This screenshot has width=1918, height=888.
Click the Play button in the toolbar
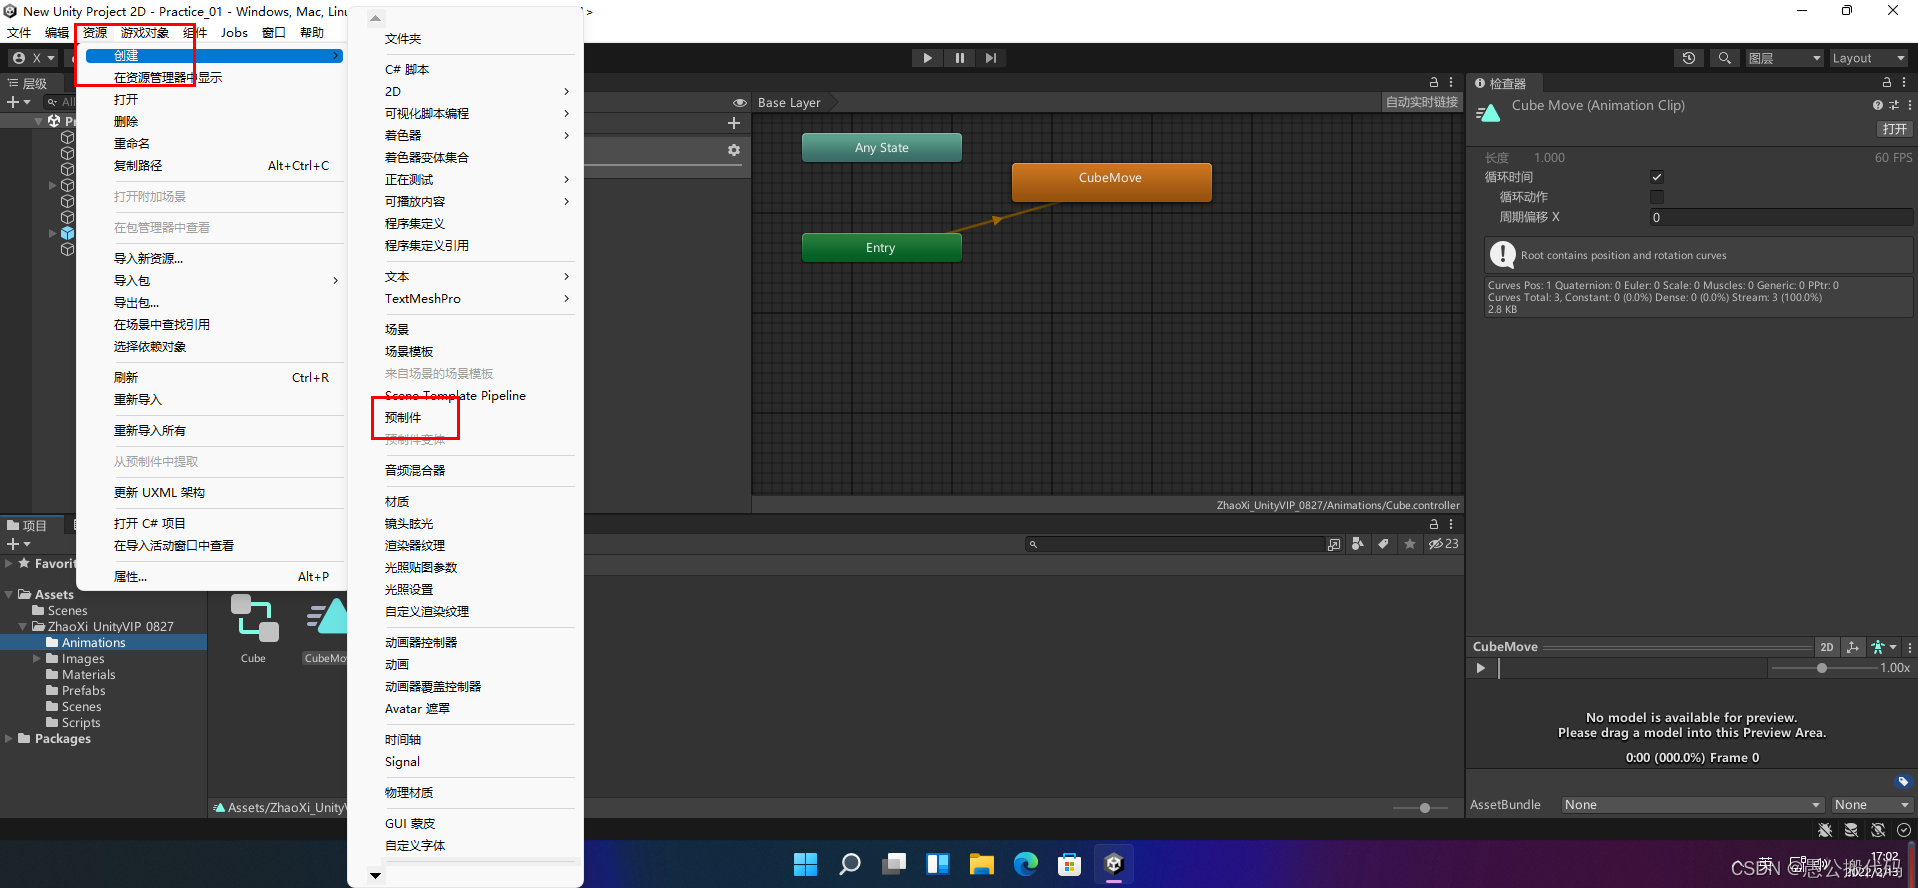point(927,58)
